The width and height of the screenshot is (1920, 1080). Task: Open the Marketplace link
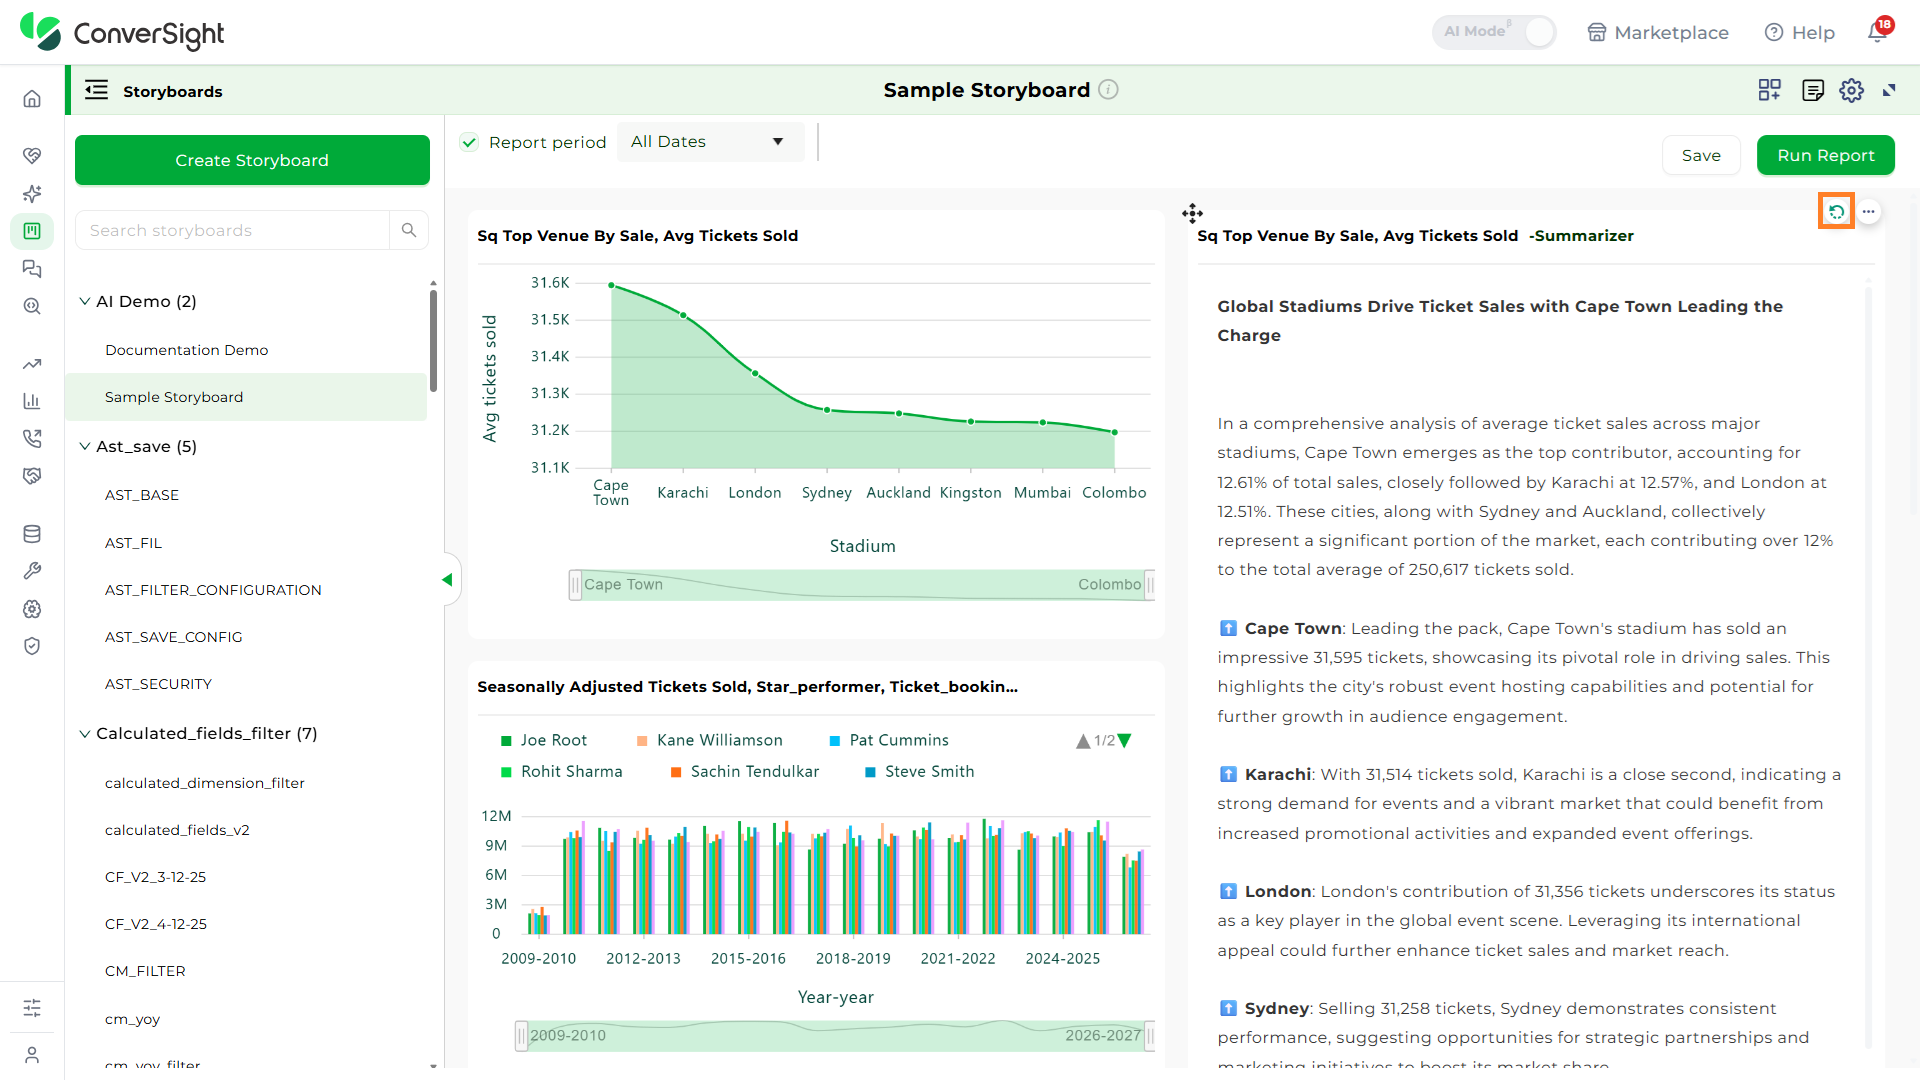(x=1658, y=32)
